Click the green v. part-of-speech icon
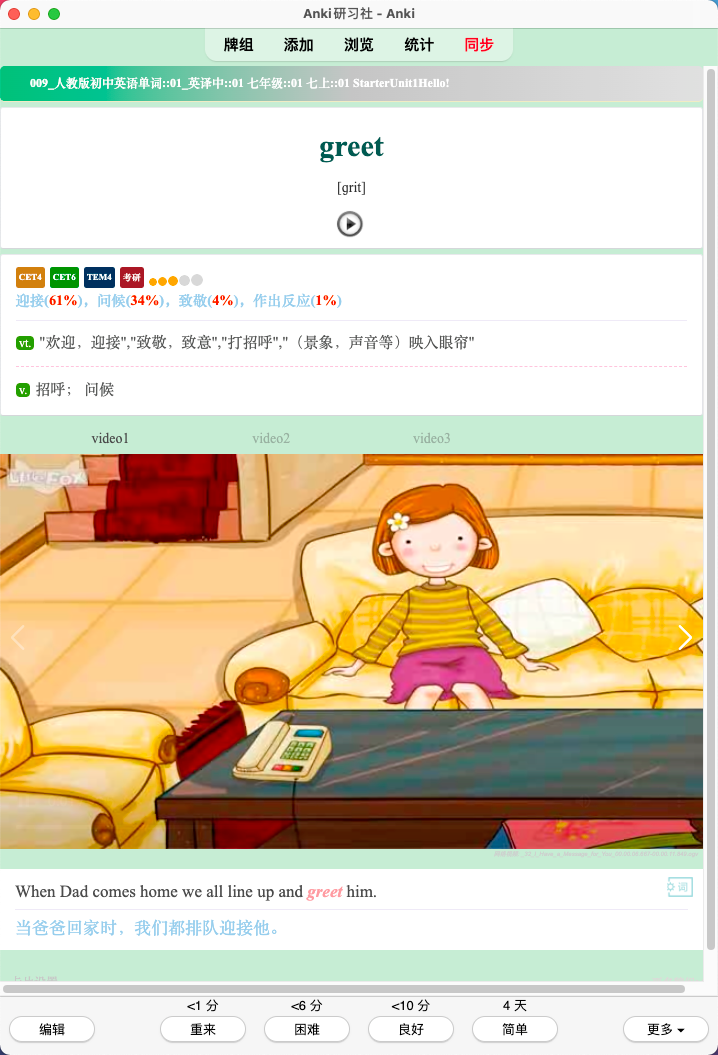This screenshot has width=718, height=1055. tap(23, 390)
